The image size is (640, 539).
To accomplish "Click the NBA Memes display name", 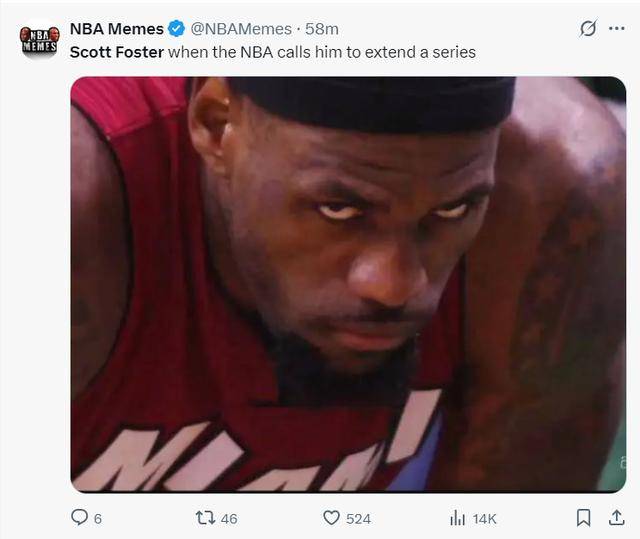I will (116, 29).
